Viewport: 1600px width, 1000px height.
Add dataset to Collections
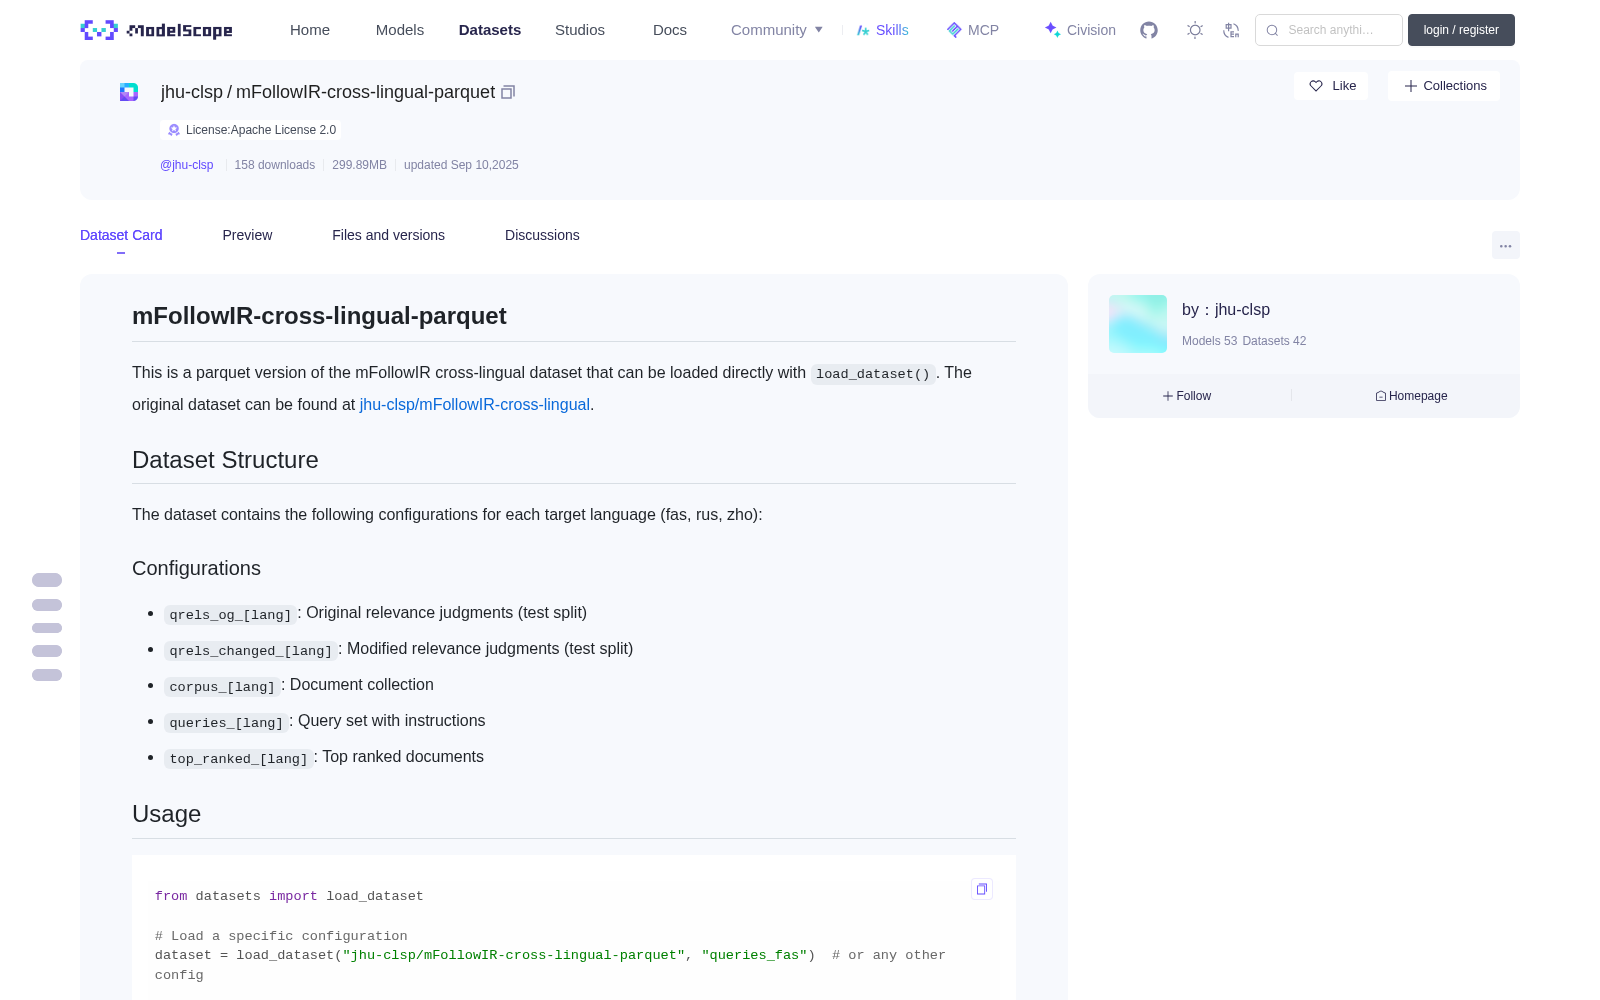click(1444, 86)
